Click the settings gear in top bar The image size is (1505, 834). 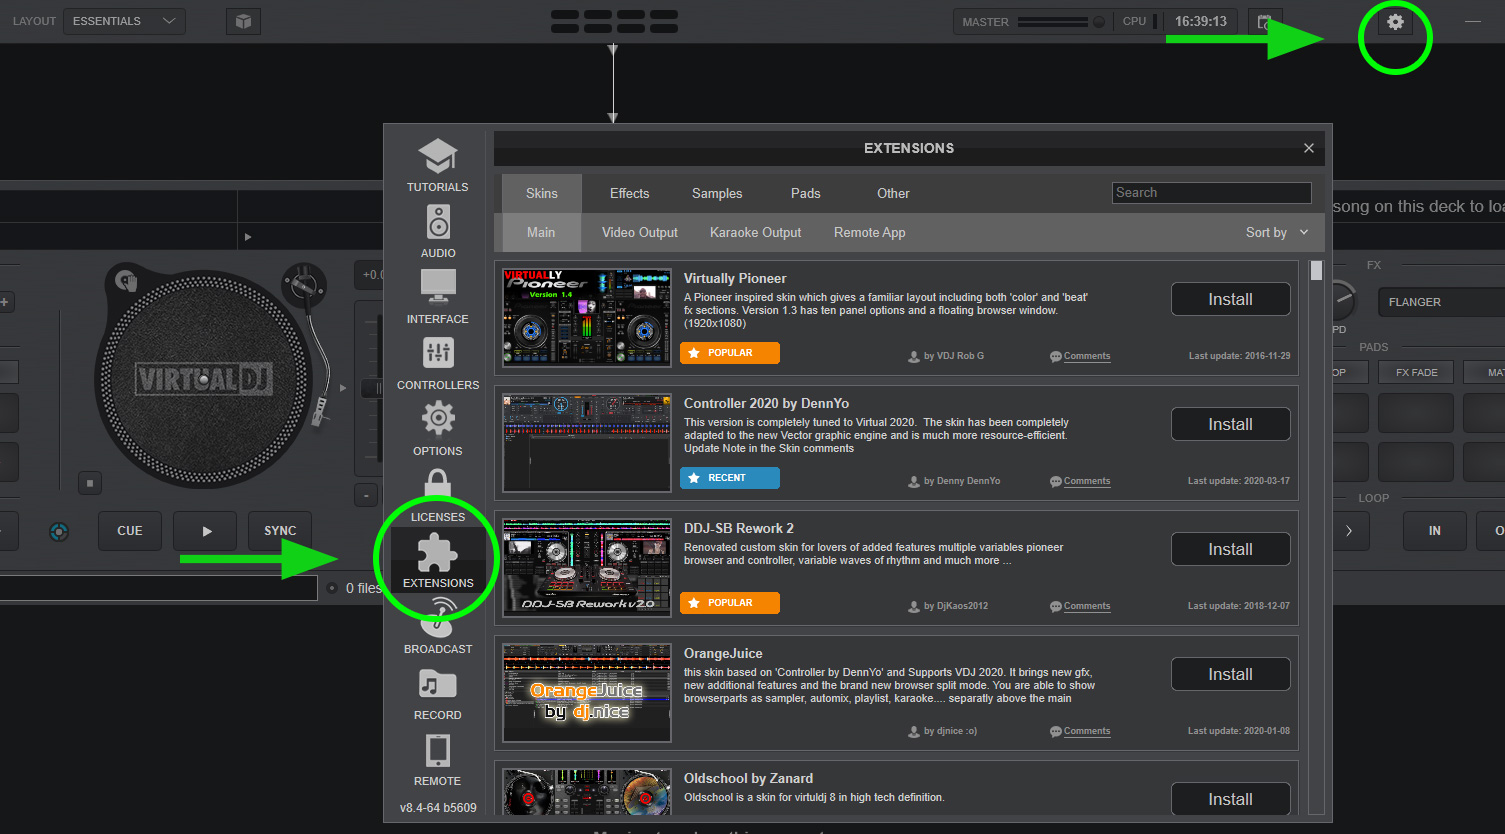tap(1395, 22)
